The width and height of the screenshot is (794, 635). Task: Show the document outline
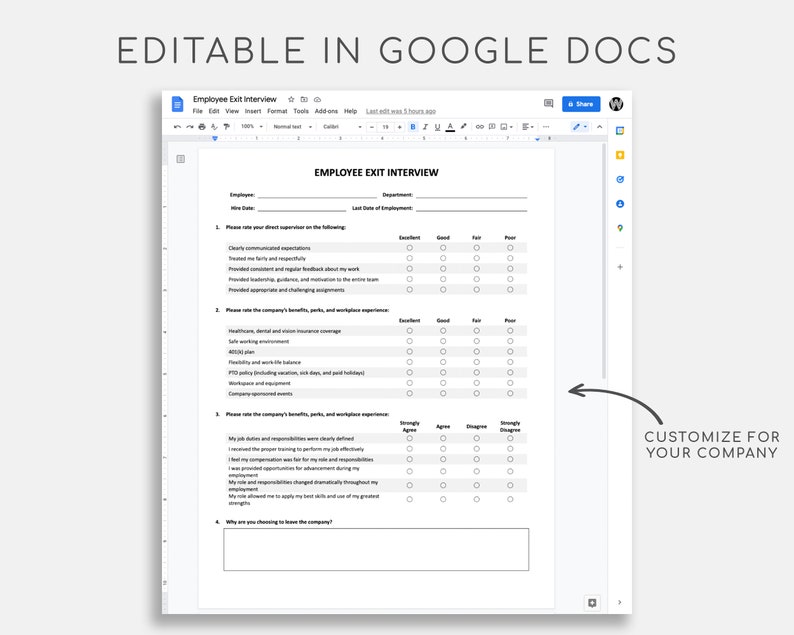tap(180, 159)
